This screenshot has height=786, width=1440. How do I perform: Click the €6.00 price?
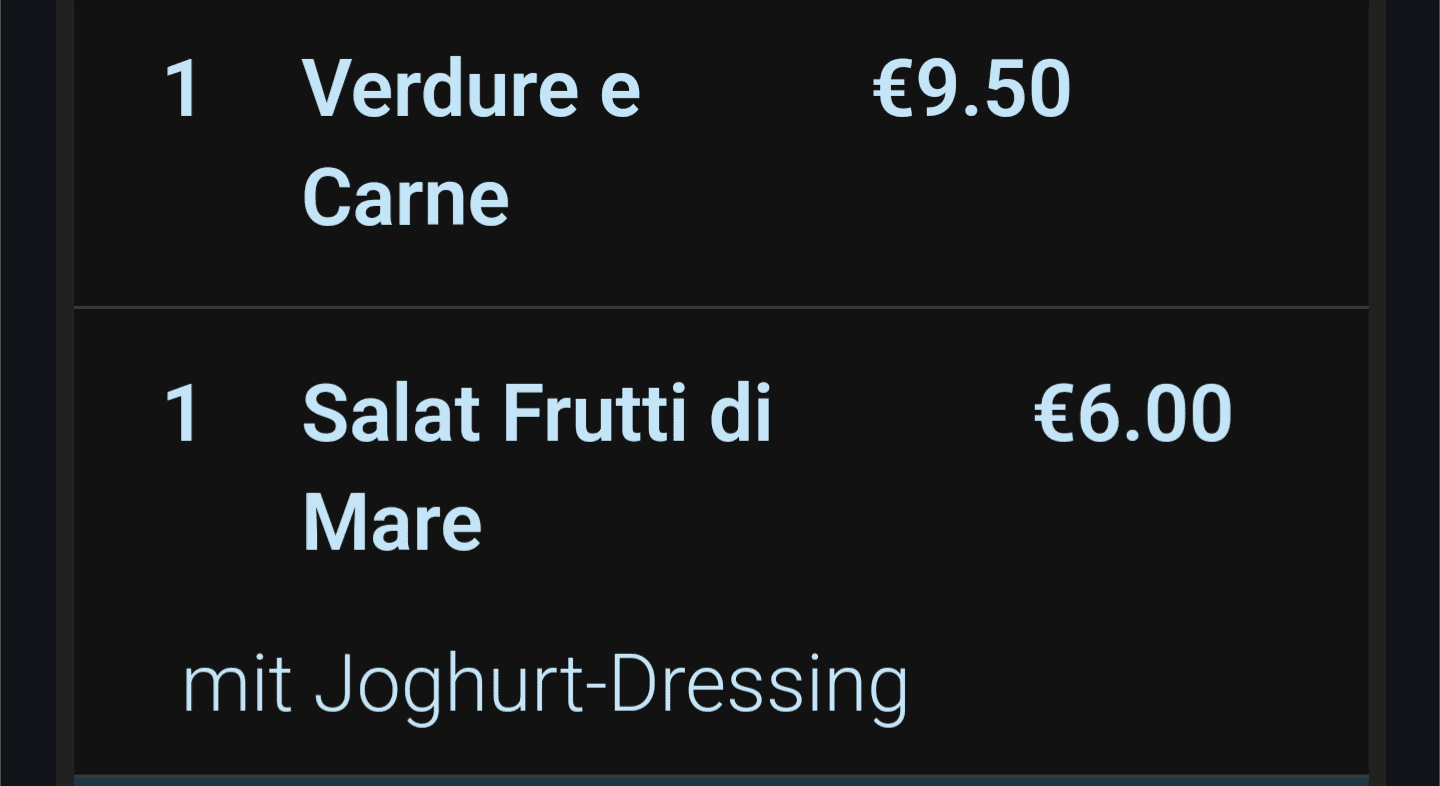(x=1133, y=415)
